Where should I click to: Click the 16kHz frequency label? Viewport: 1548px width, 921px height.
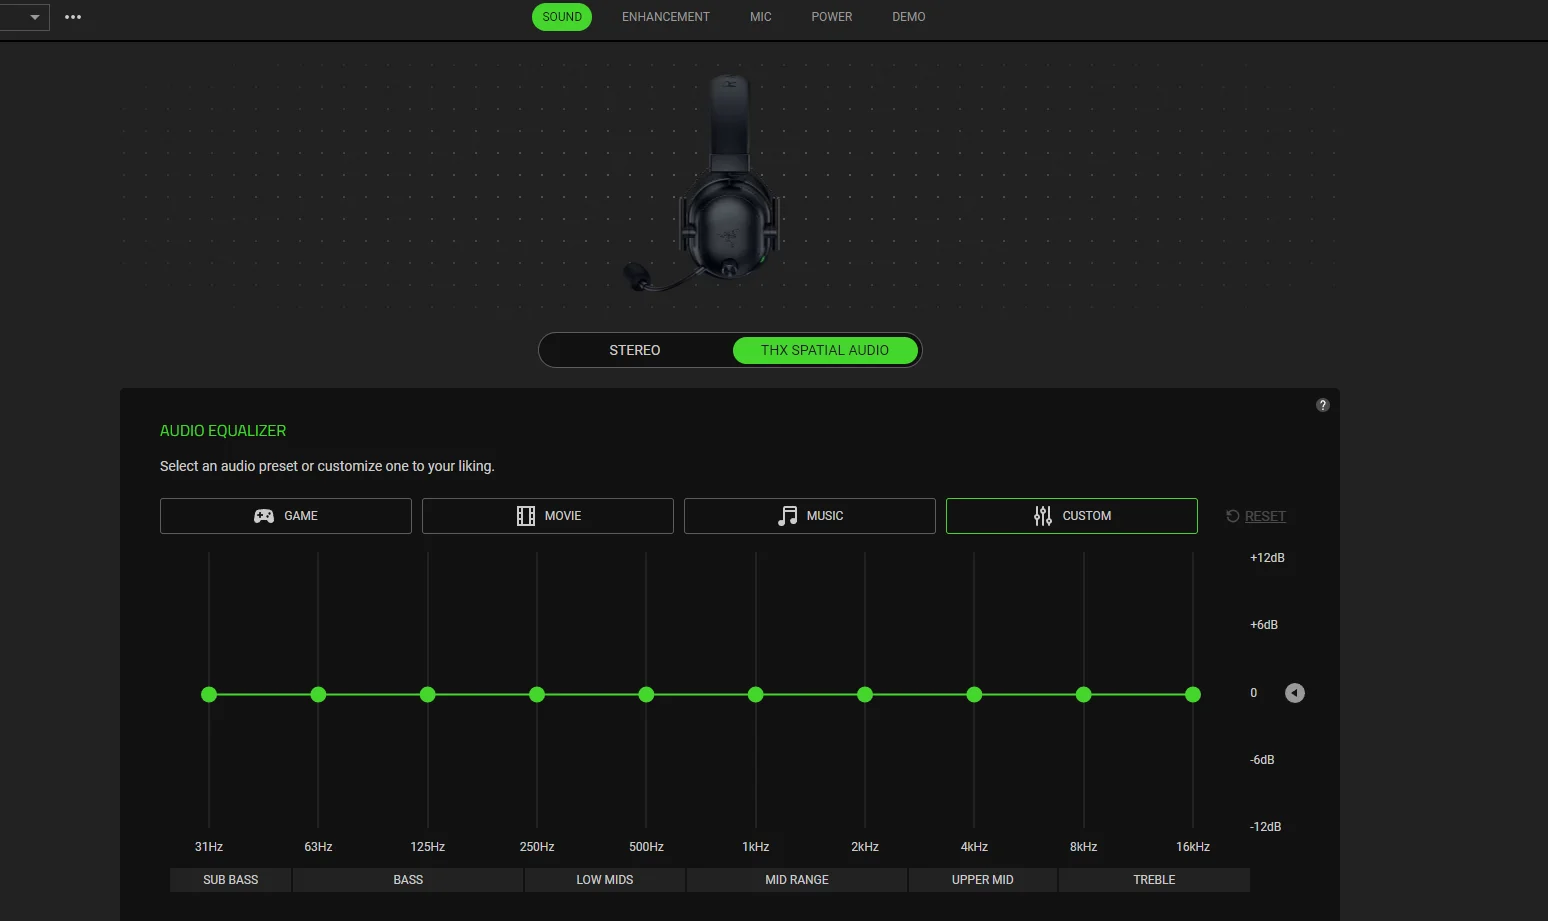point(1193,847)
